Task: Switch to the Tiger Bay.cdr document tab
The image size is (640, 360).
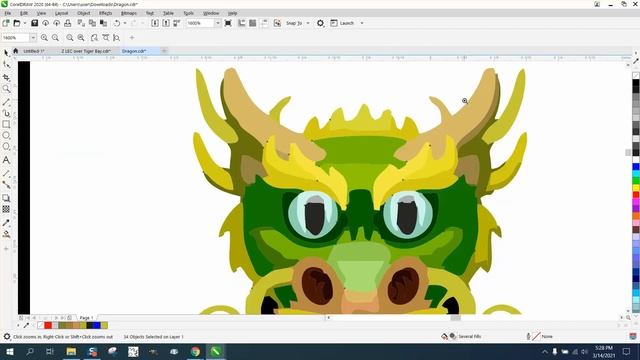Action: [x=86, y=51]
